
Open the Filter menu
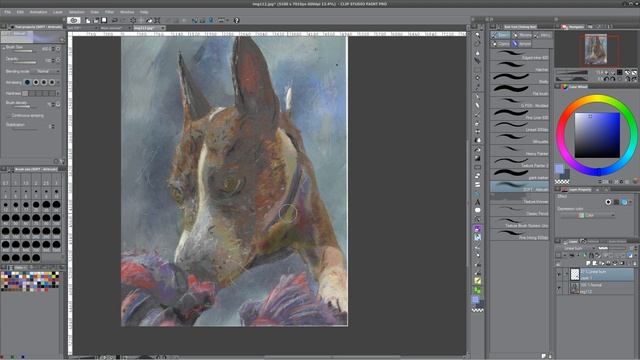click(109, 12)
